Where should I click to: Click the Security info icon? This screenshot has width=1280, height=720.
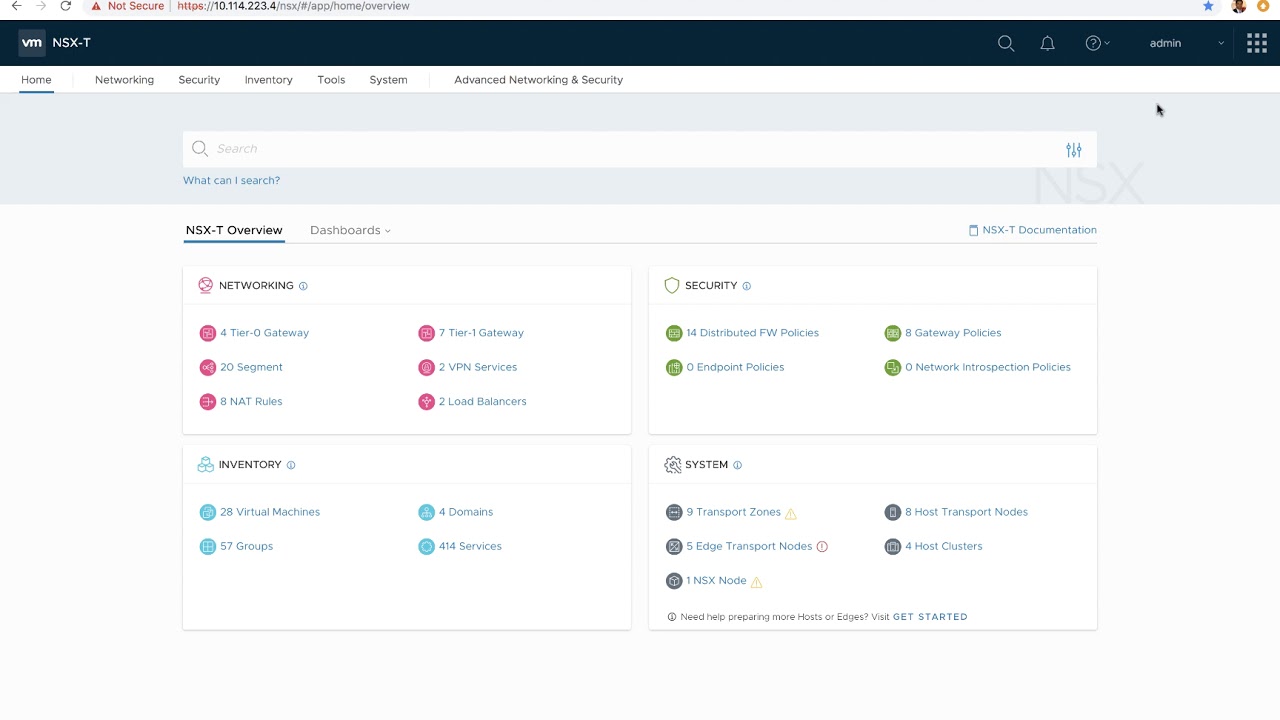746,286
